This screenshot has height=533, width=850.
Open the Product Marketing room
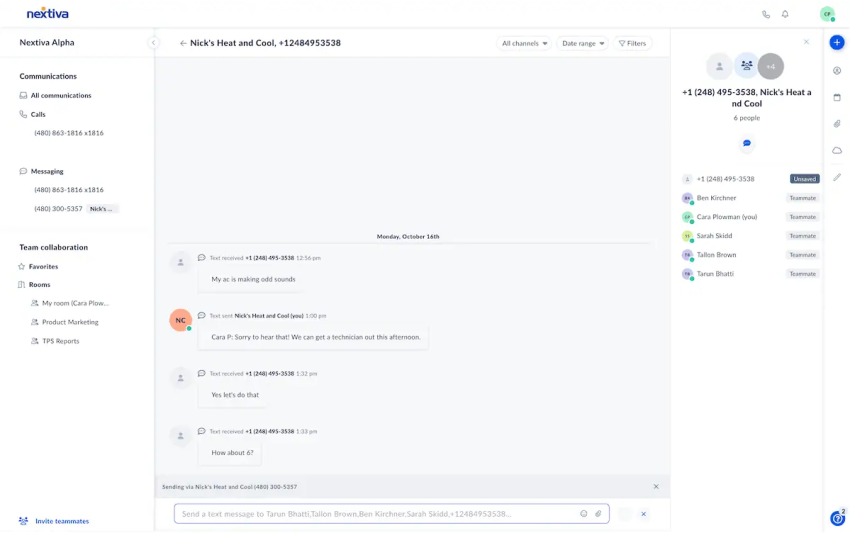(70, 322)
